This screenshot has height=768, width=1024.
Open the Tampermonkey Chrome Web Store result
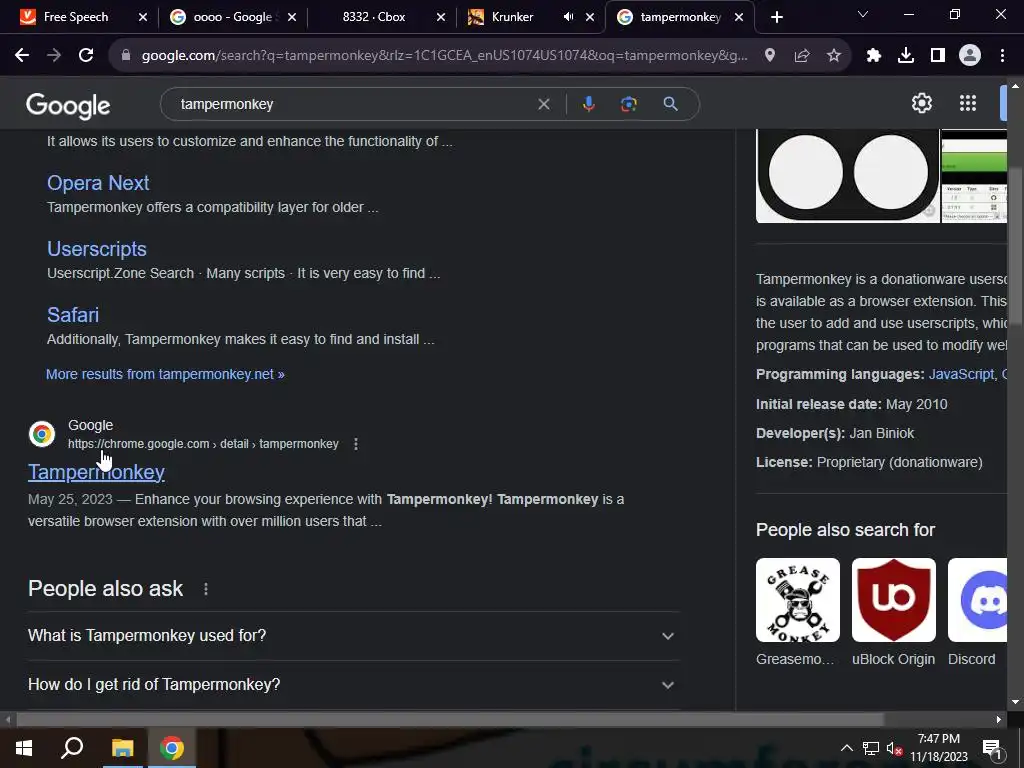pyautogui.click(x=96, y=472)
